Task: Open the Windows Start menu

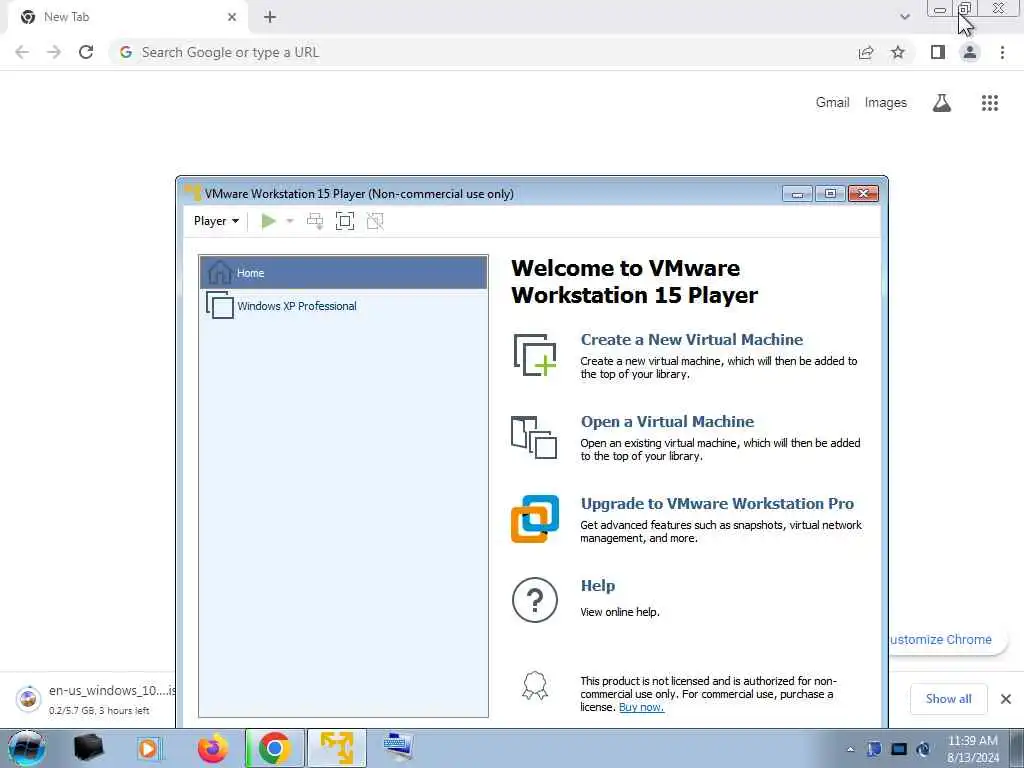Action: coord(27,748)
